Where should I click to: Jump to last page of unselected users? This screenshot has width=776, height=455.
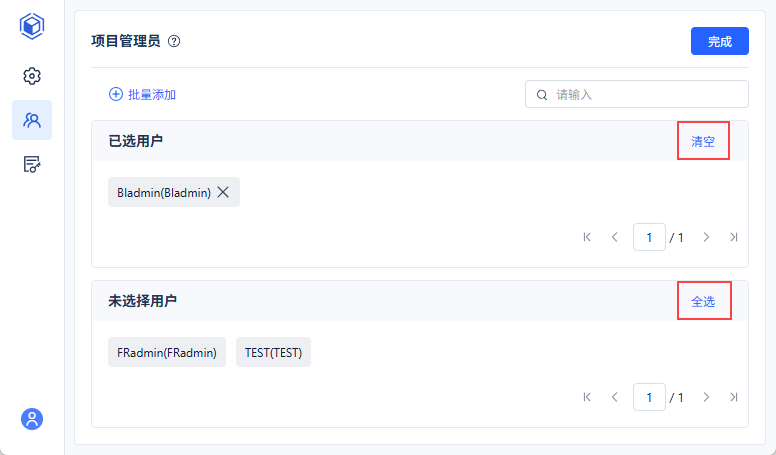(733, 397)
